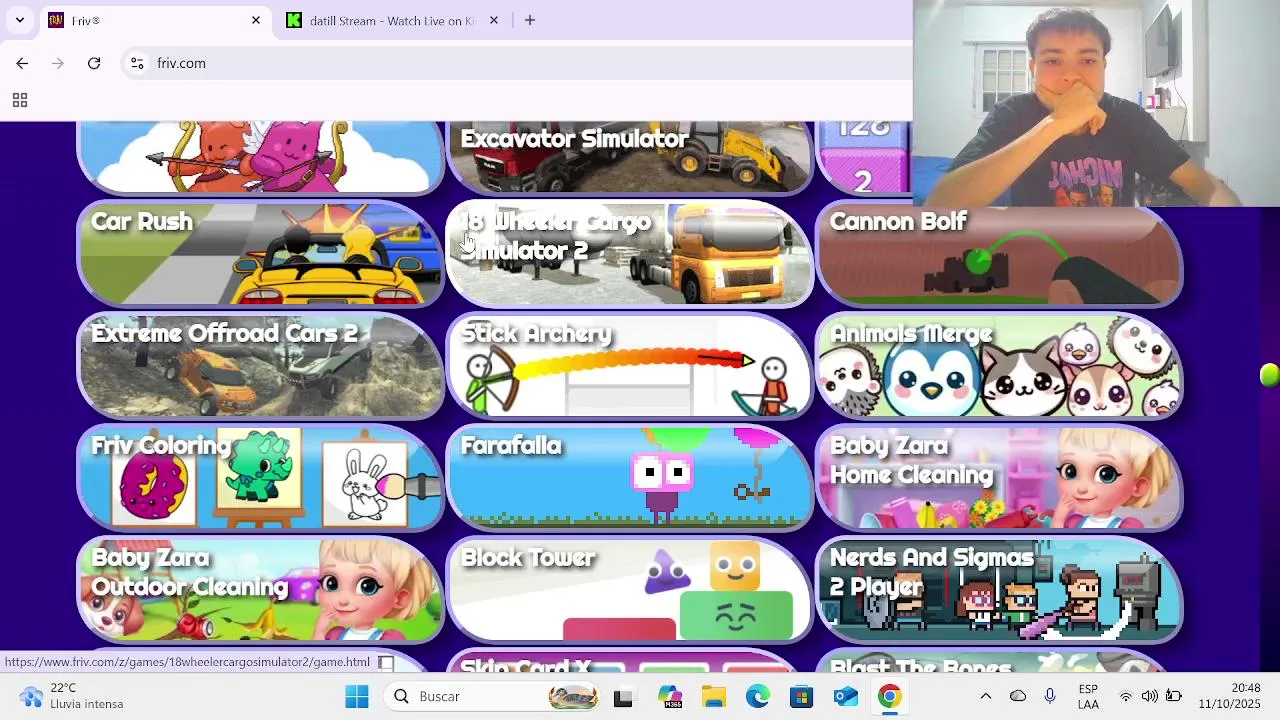Close the datill Stream tab
The height and width of the screenshot is (720, 1280).
click(x=493, y=20)
